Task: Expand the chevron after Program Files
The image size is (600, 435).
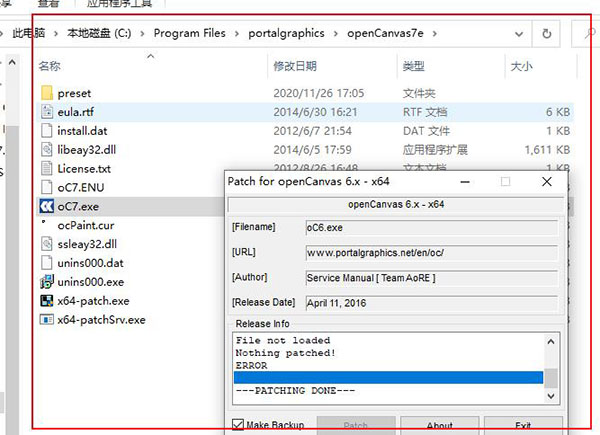Action: [x=236, y=33]
